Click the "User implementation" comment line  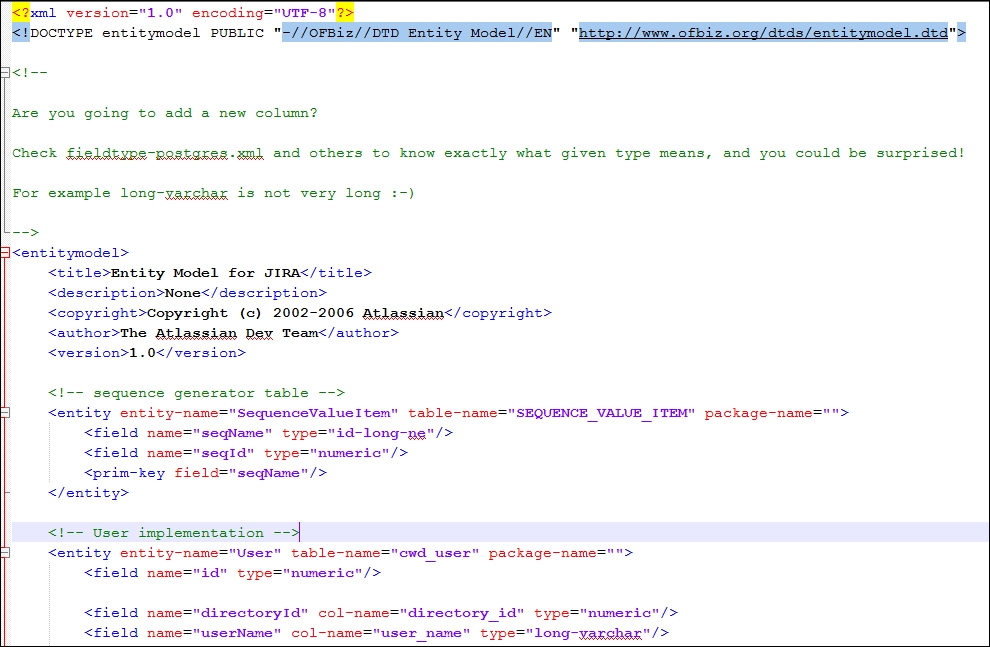[x=174, y=533]
